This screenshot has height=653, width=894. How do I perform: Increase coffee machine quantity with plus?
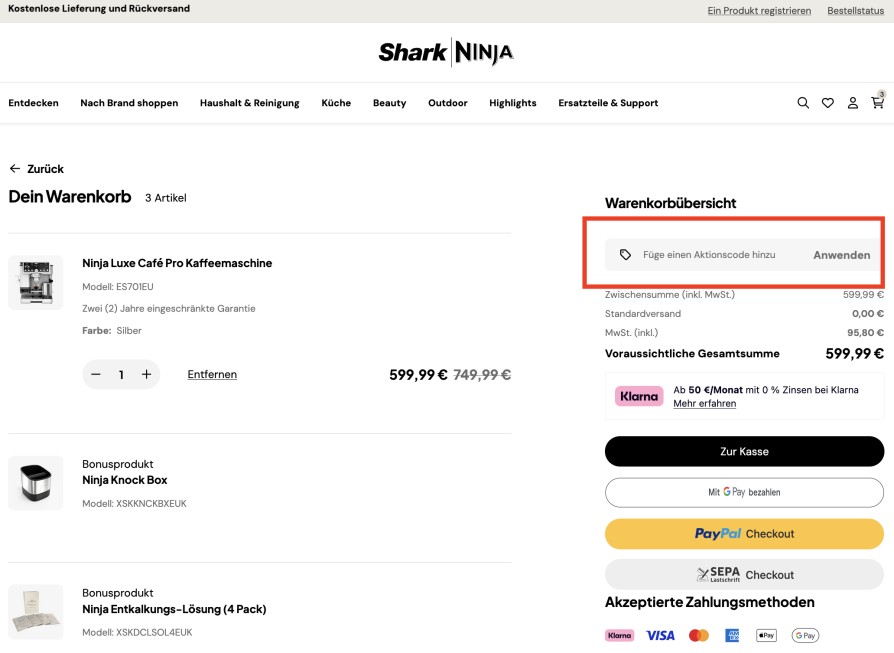pos(147,374)
